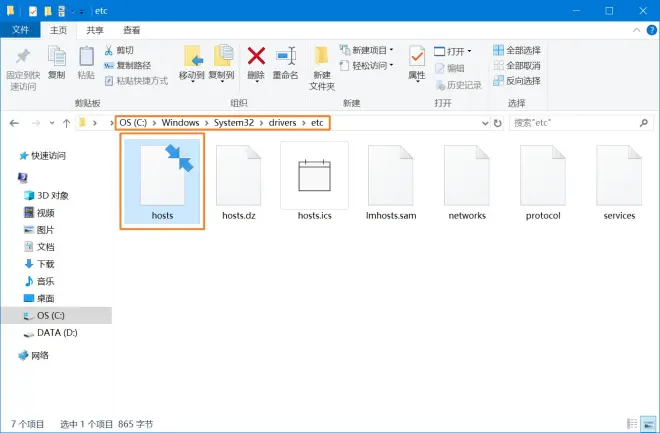Click System32 in the address path
Screen dimensions: 660x433
[x=234, y=123]
